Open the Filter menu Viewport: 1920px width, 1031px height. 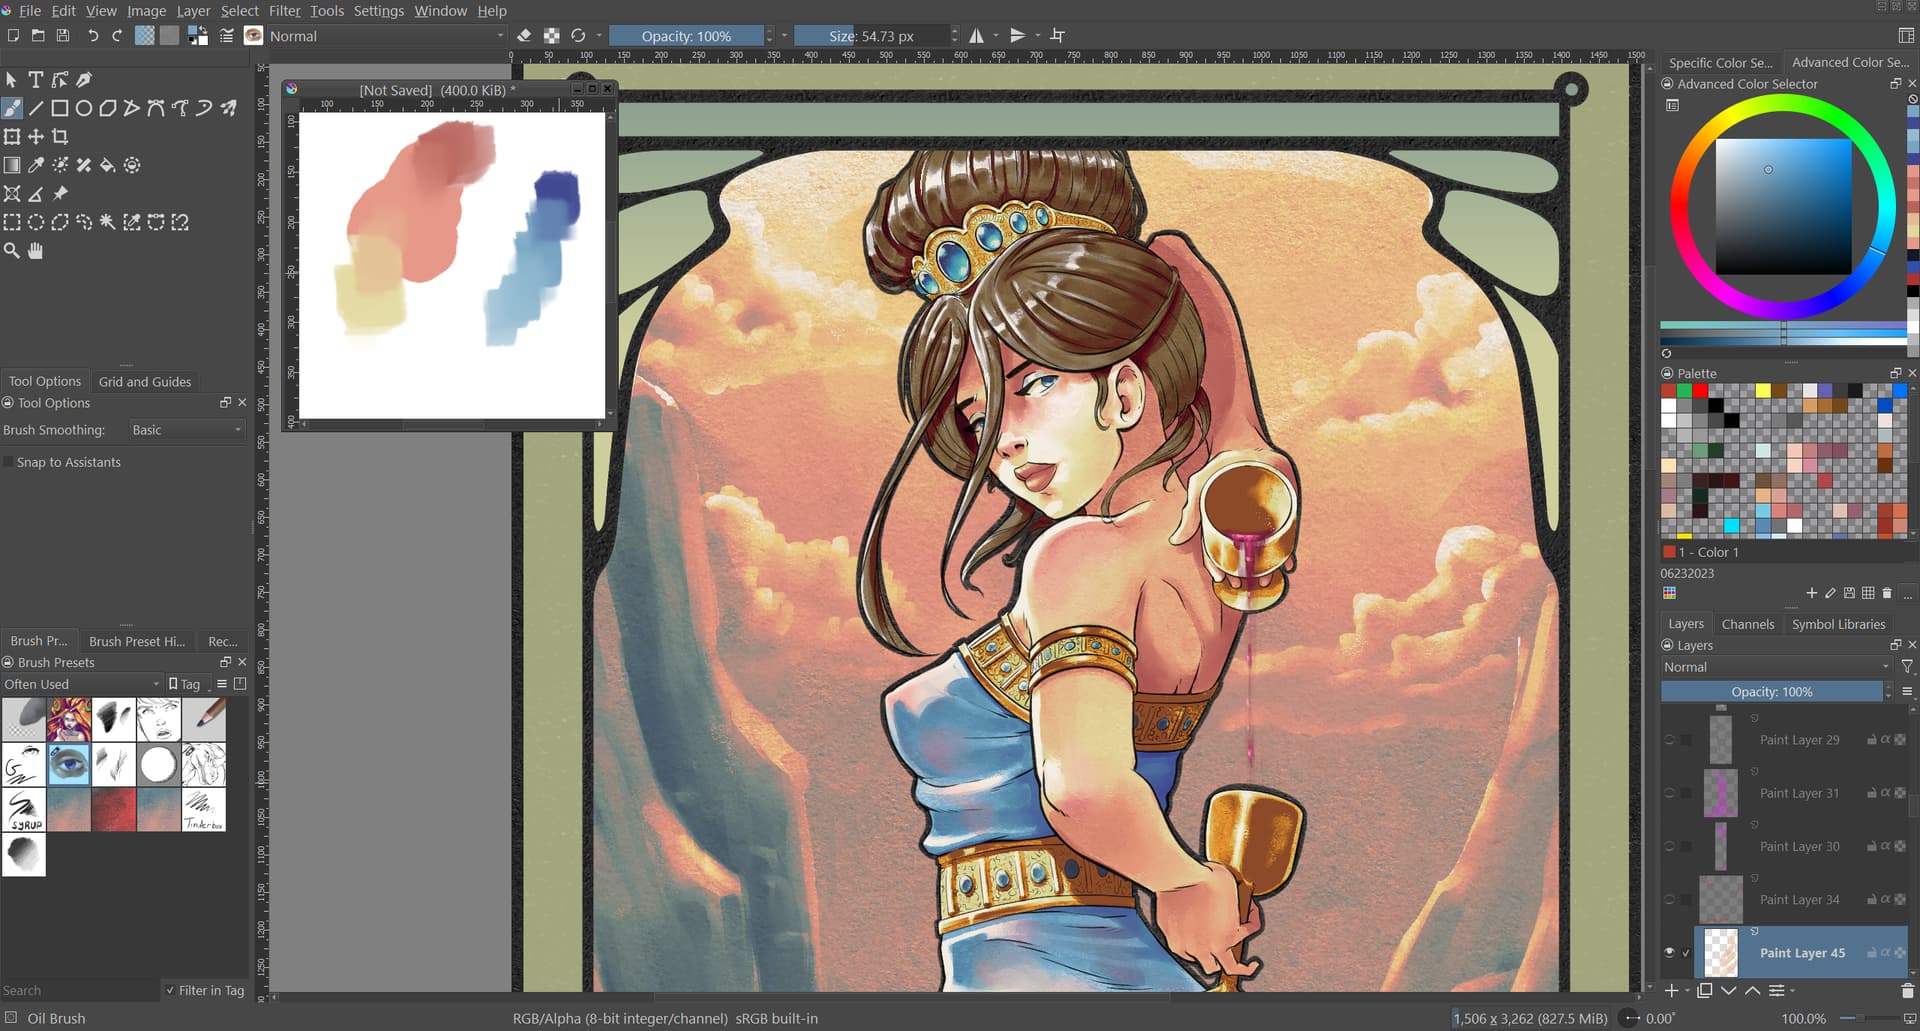284,11
